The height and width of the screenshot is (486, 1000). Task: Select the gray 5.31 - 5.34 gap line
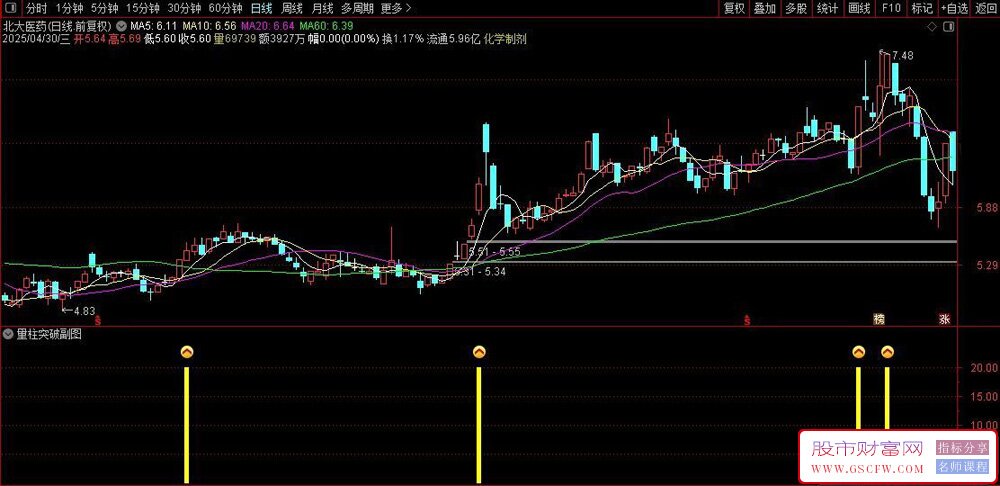coord(705,262)
